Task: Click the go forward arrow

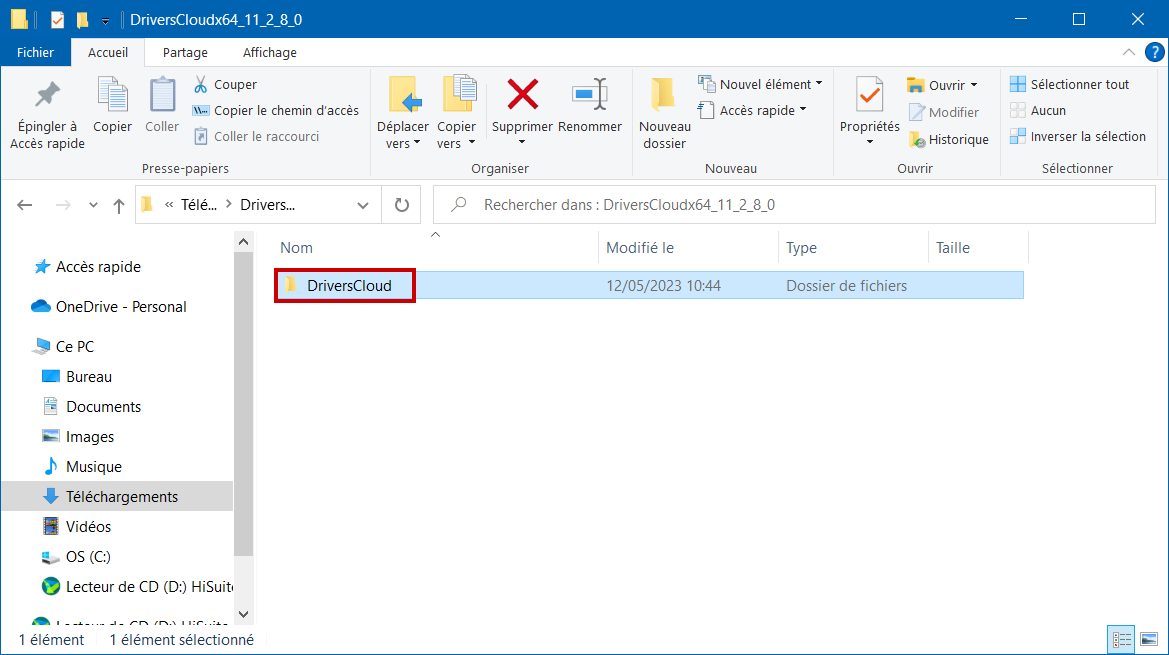Action: (63, 205)
